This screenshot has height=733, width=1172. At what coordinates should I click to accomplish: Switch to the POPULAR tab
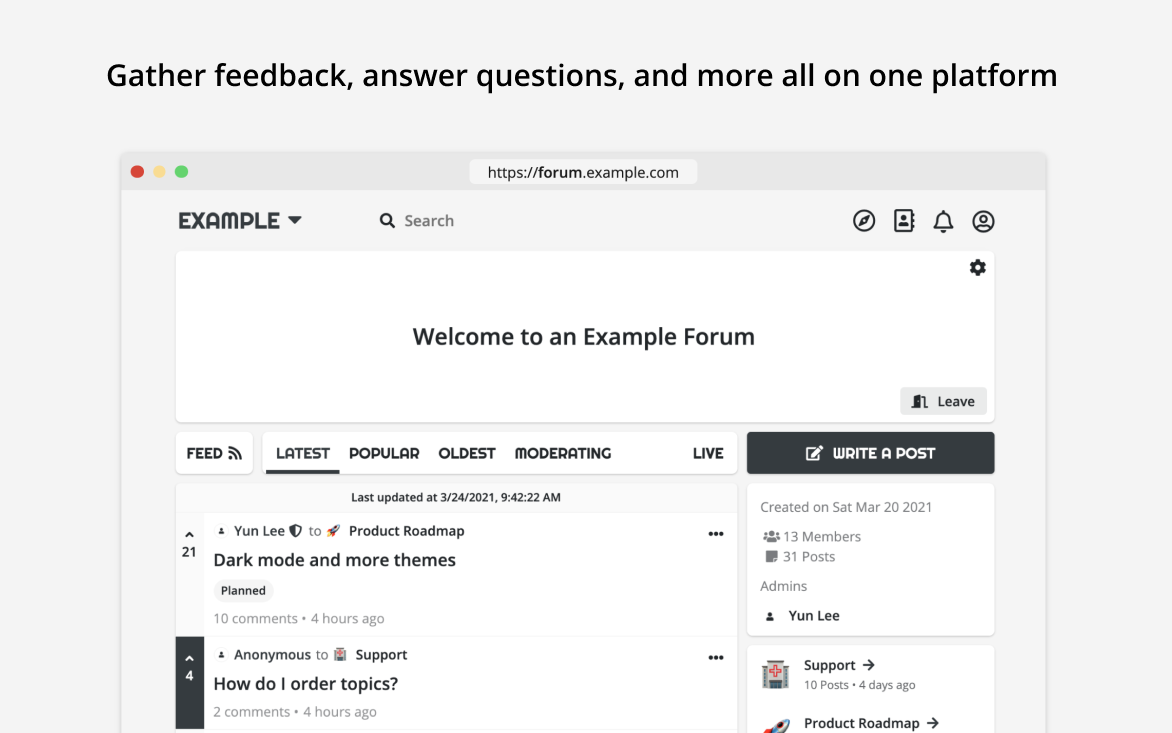point(384,453)
